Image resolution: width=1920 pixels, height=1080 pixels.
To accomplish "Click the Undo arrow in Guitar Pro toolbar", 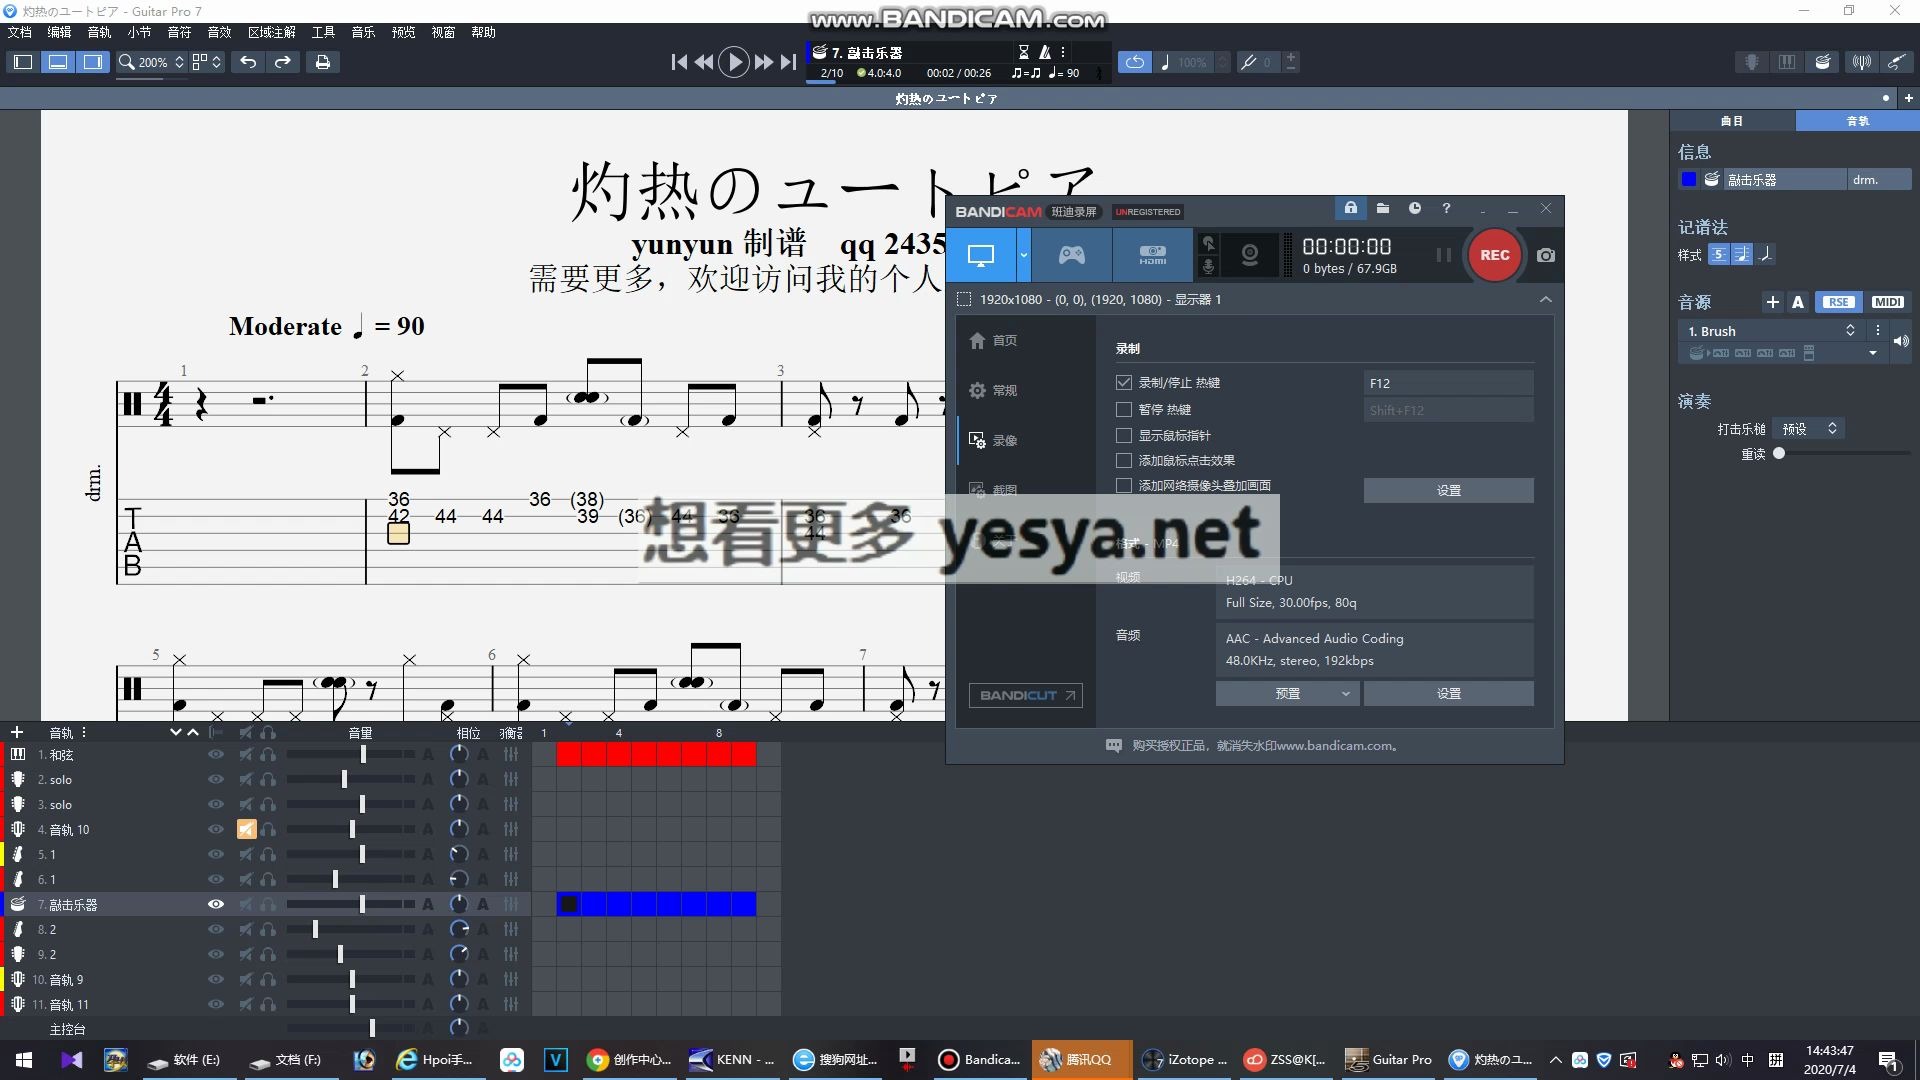I will [x=248, y=62].
